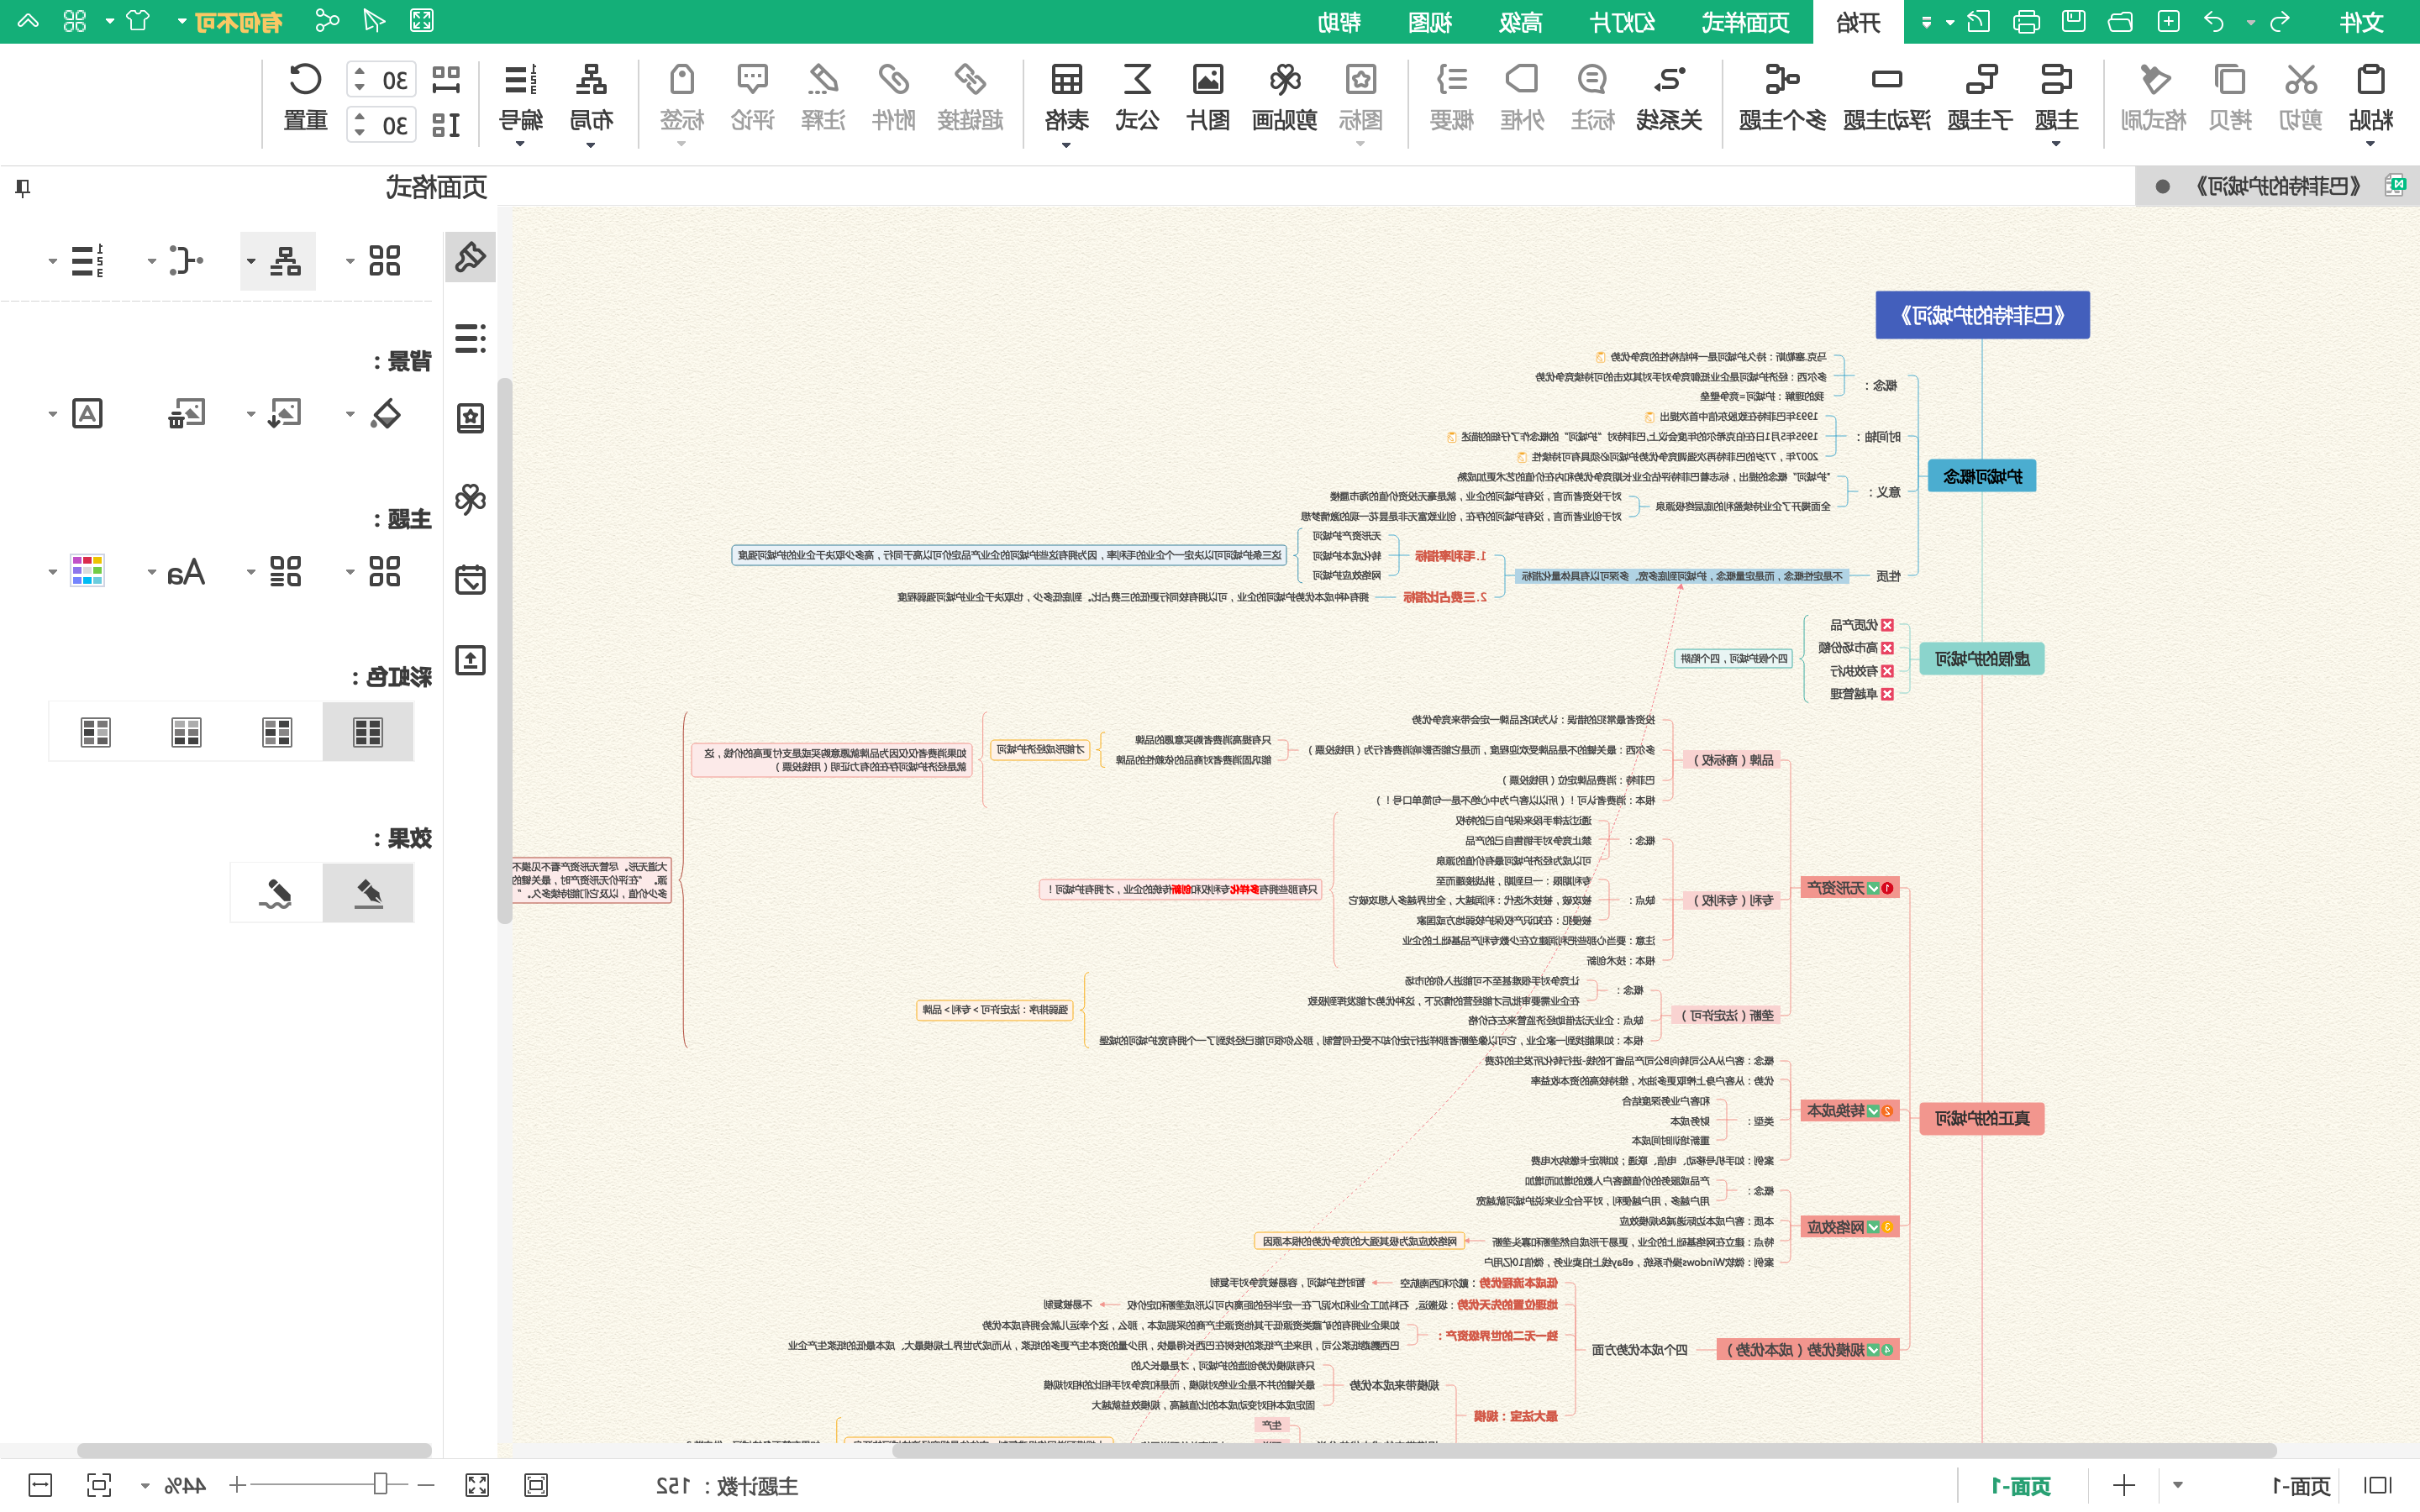Viewport: 2420px width, 1512px height.
Task: Click the zoom-in plus button
Action: [237, 1485]
